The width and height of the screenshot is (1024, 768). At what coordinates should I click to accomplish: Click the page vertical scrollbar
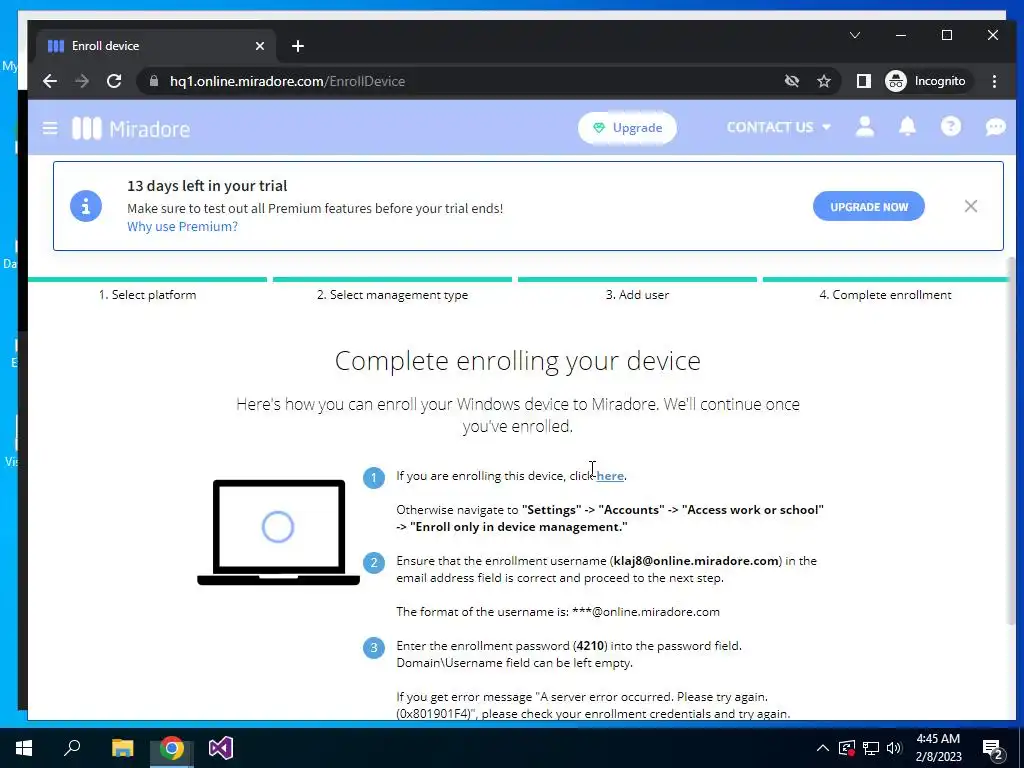(1012, 441)
